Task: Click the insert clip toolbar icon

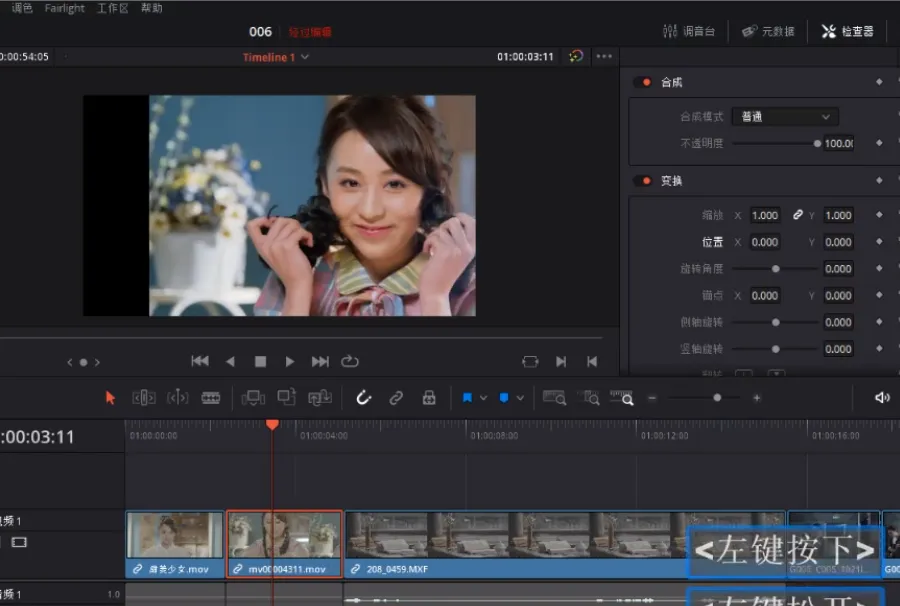Action: (253, 398)
